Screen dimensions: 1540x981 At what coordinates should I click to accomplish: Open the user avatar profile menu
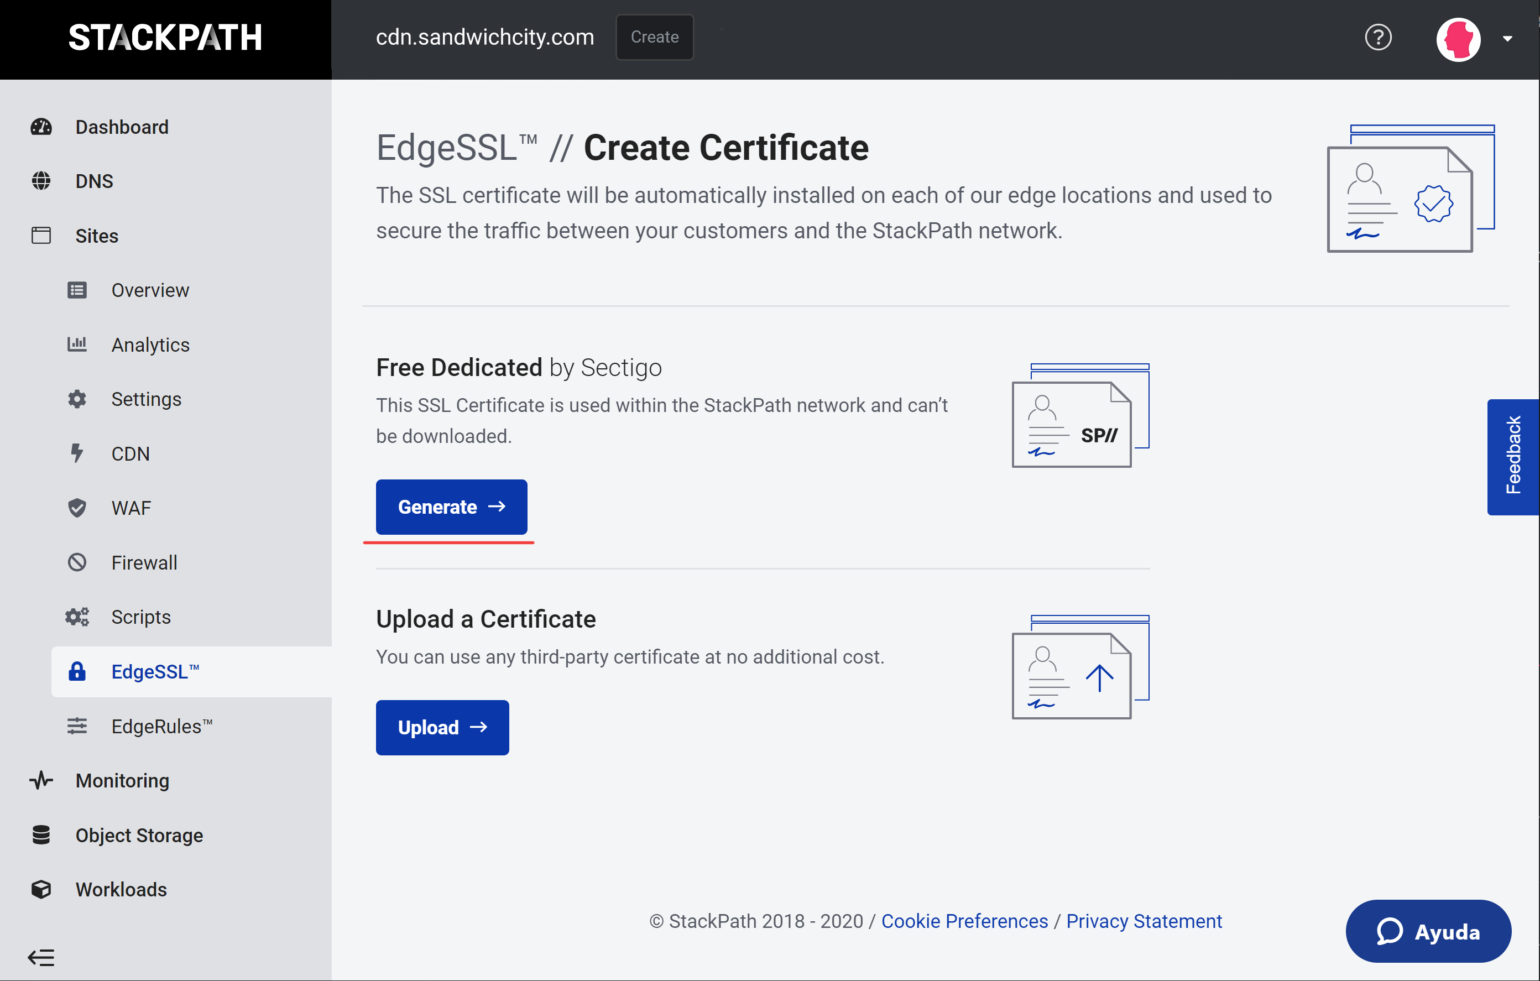(x=1458, y=40)
